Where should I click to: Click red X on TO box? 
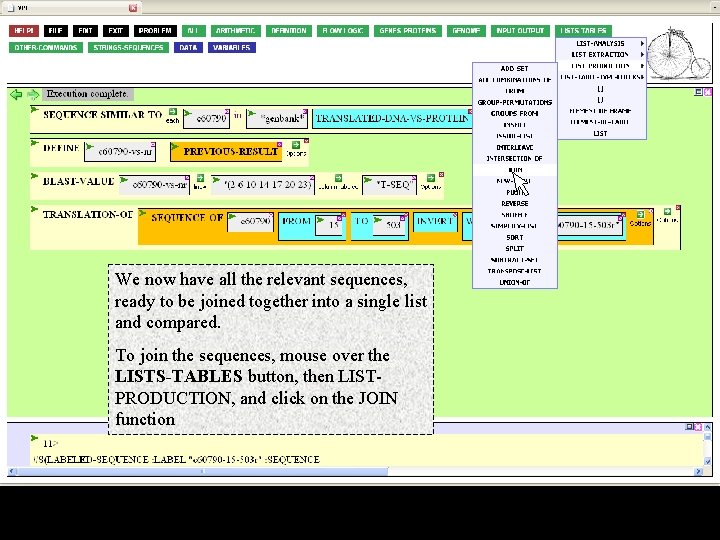coord(406,214)
